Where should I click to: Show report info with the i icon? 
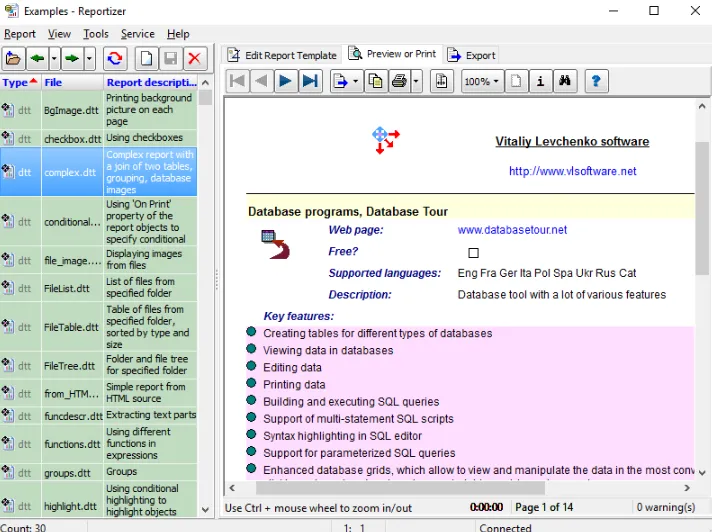point(540,81)
